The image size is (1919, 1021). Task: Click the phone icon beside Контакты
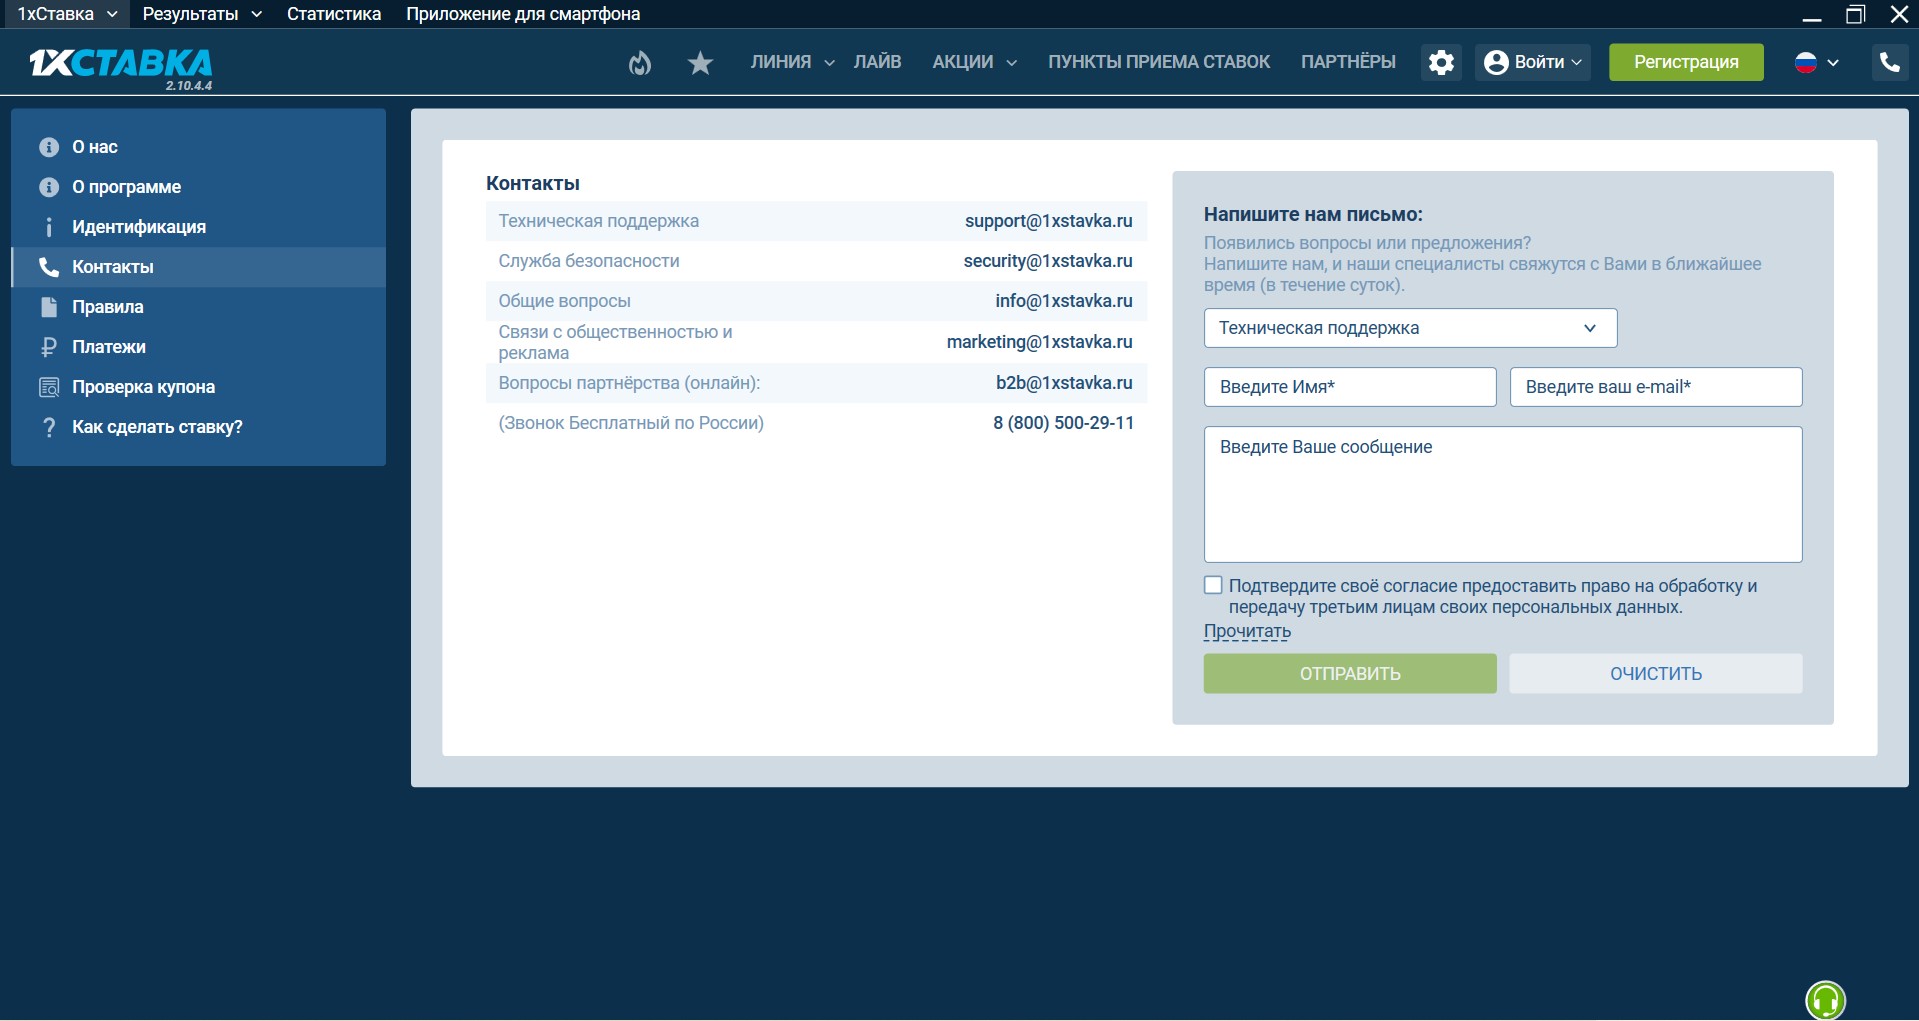49,267
